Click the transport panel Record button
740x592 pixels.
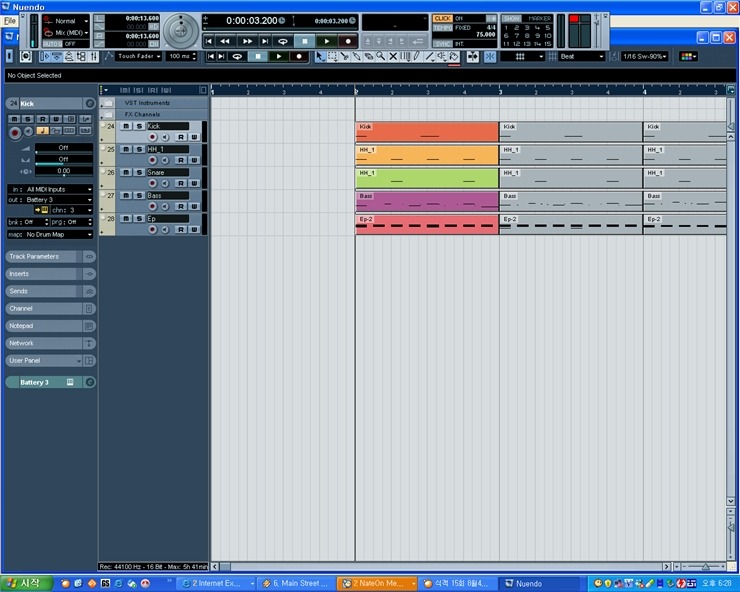coord(347,41)
